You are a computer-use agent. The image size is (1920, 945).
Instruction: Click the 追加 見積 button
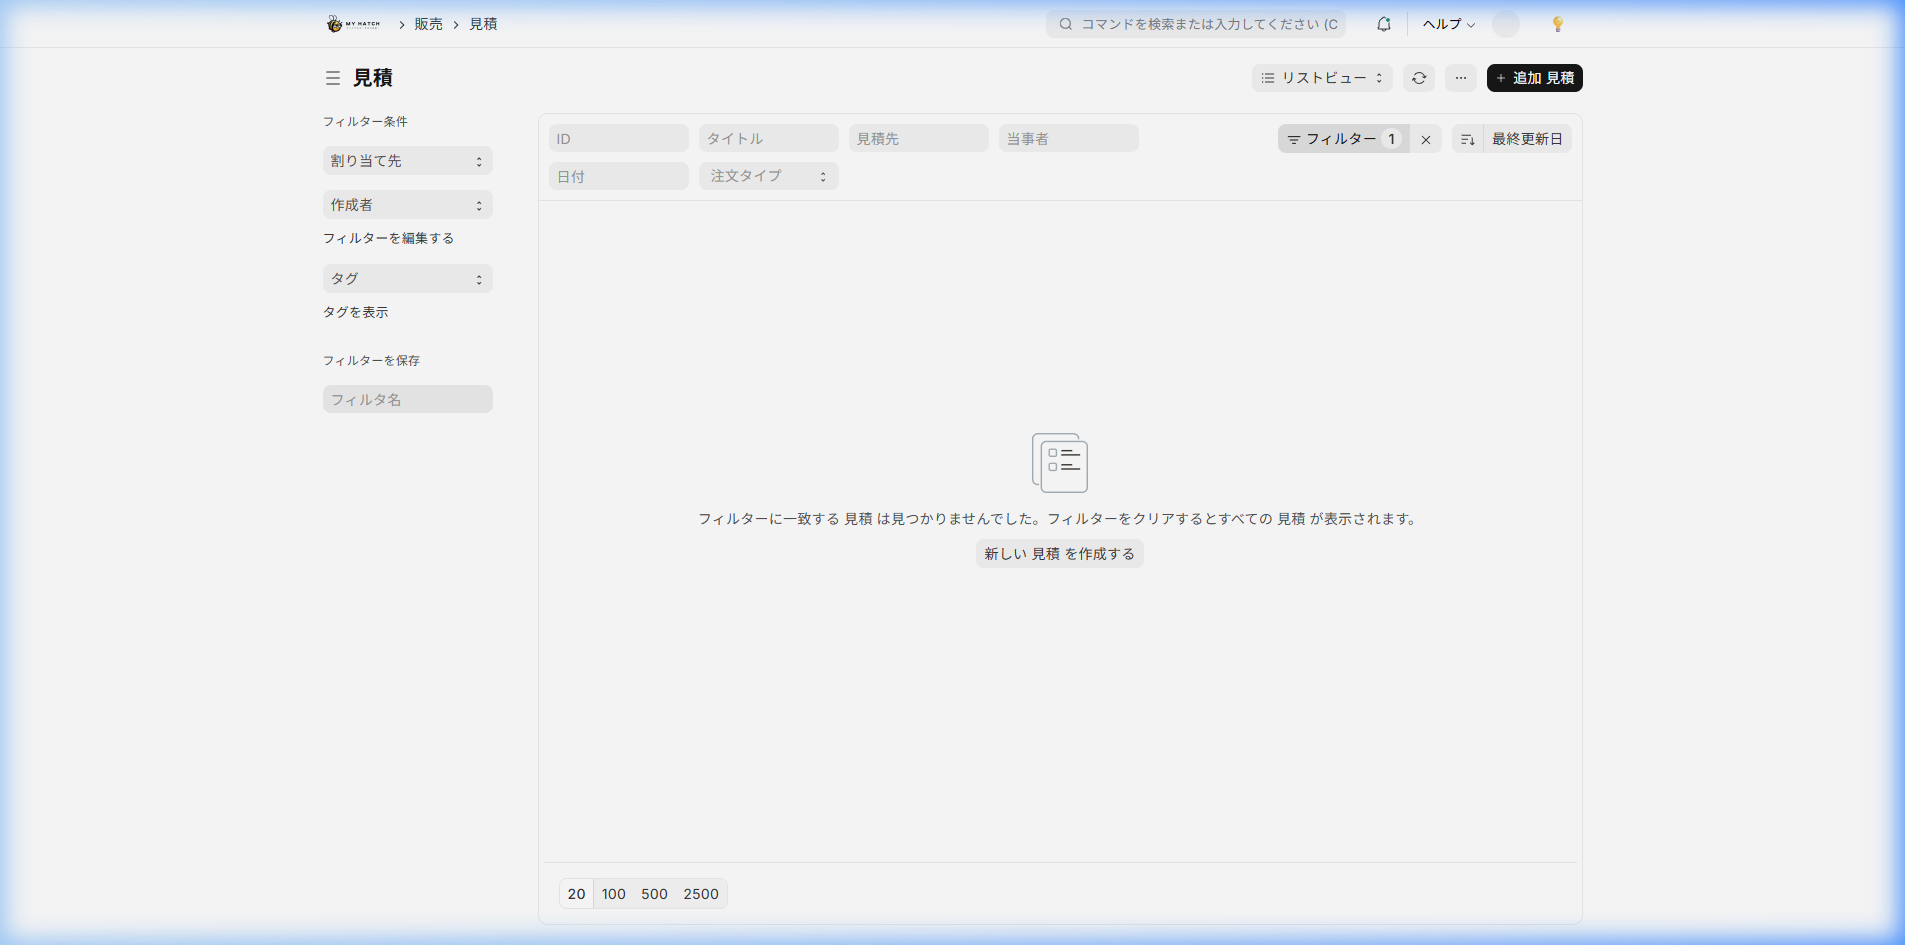coord(1534,78)
